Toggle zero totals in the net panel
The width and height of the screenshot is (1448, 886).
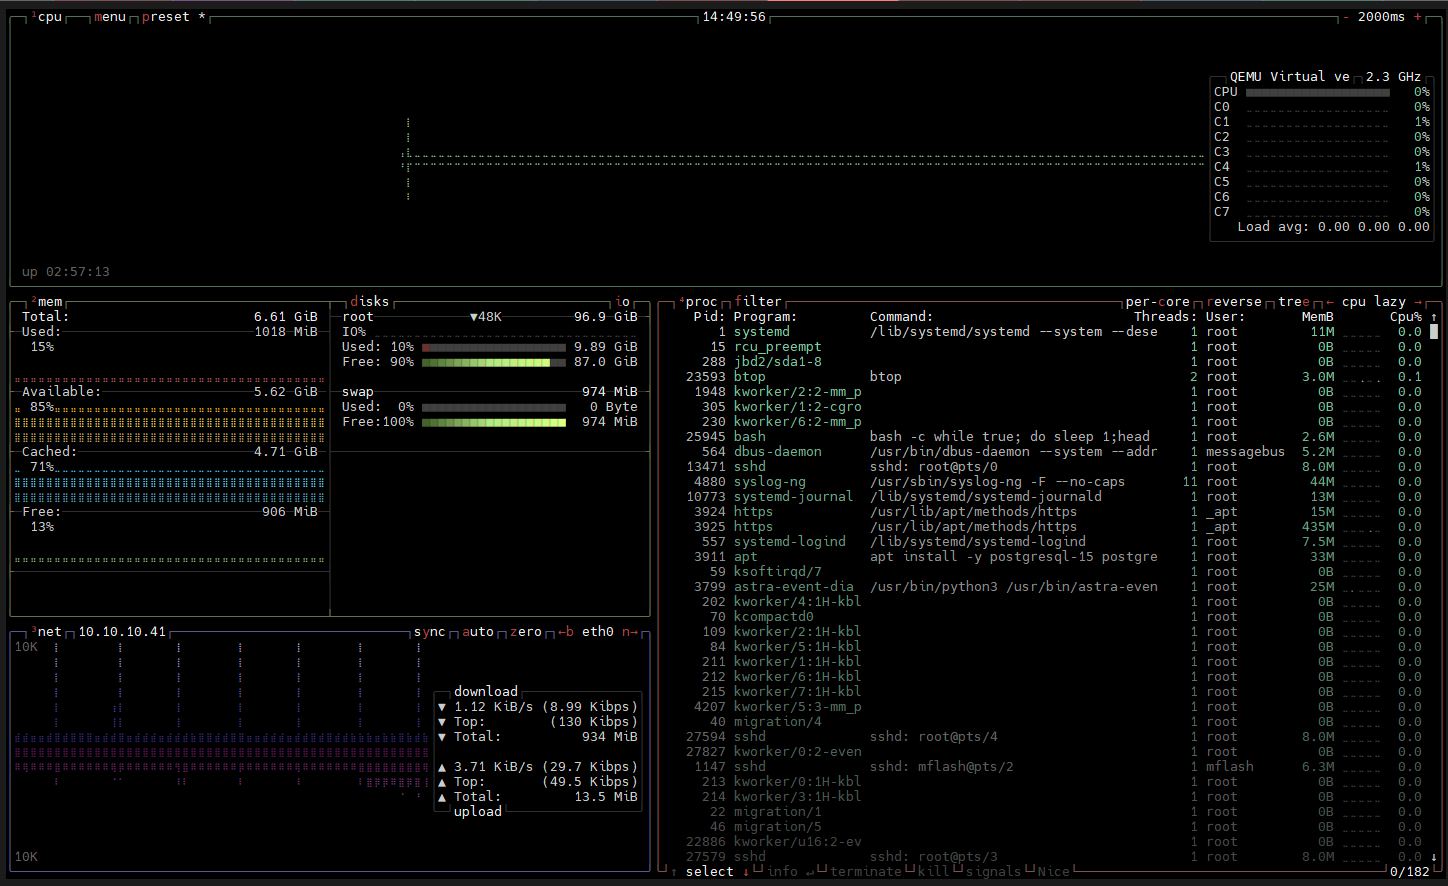tap(526, 632)
